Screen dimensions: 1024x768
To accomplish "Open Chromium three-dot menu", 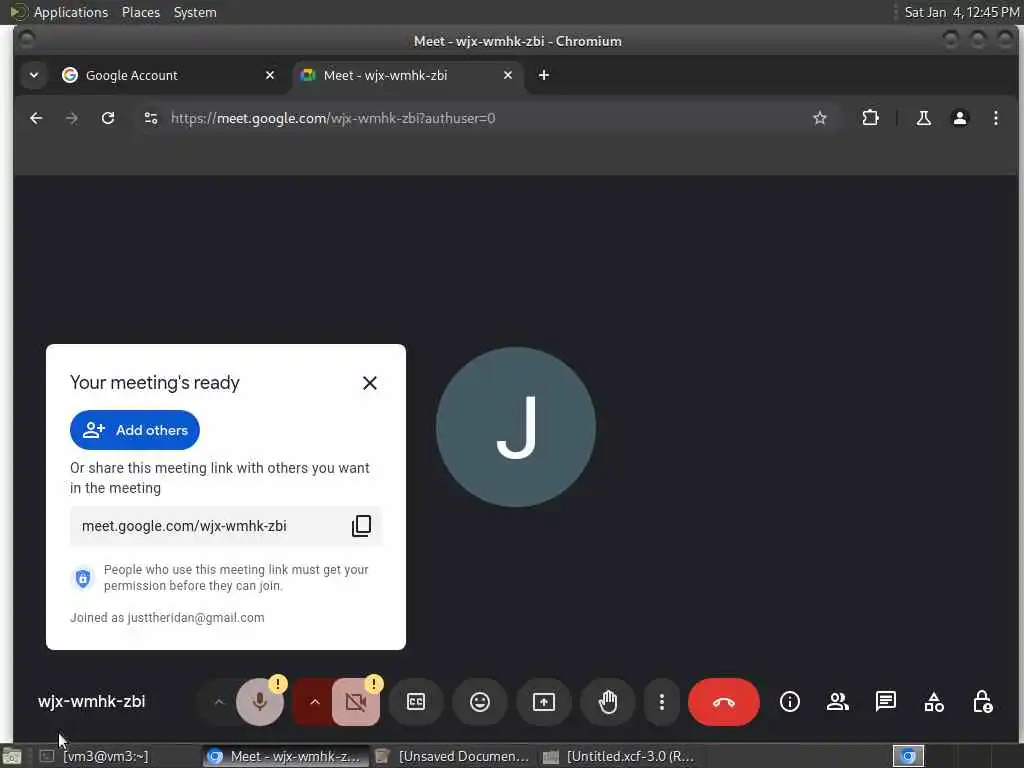I will 995,118.
